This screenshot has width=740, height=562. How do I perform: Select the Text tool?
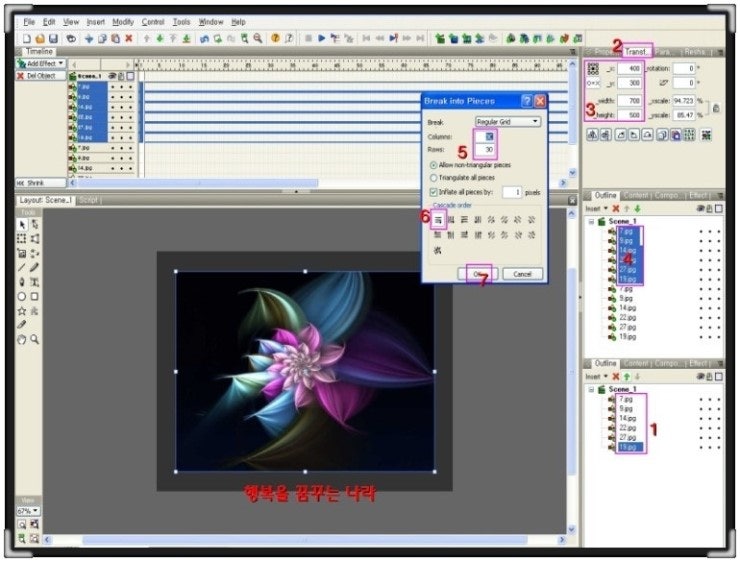point(34,282)
